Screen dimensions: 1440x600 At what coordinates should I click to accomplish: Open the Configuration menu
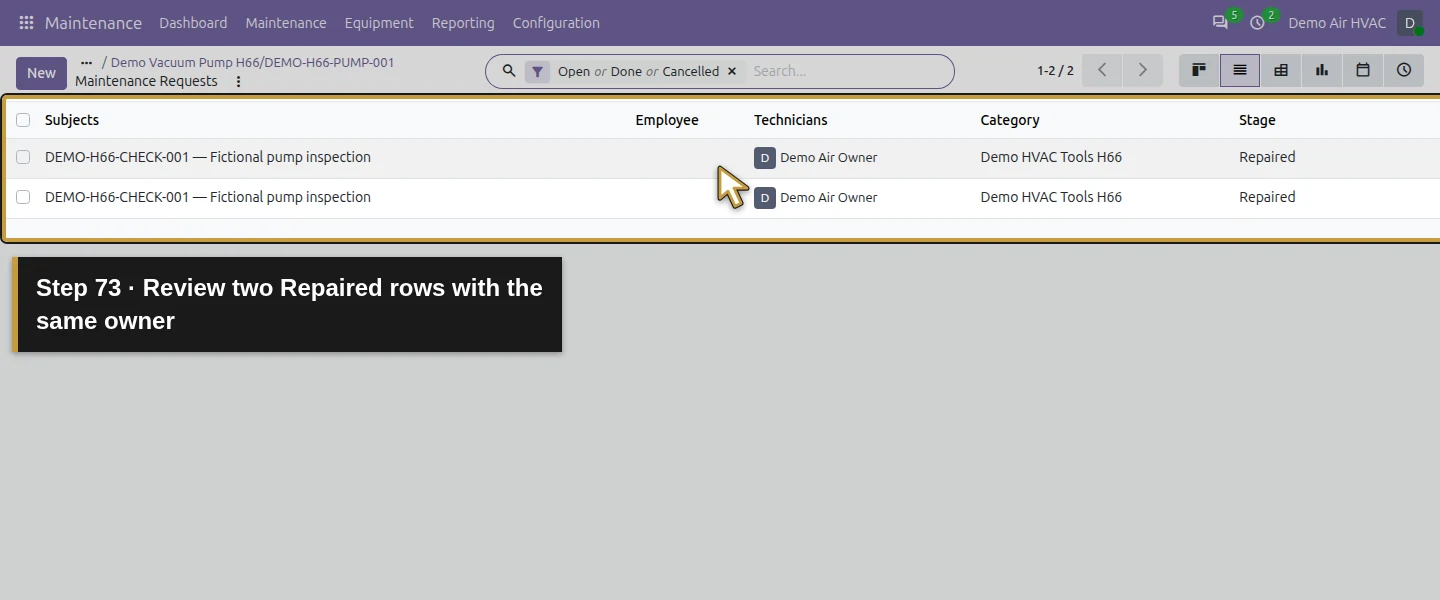pyautogui.click(x=556, y=22)
